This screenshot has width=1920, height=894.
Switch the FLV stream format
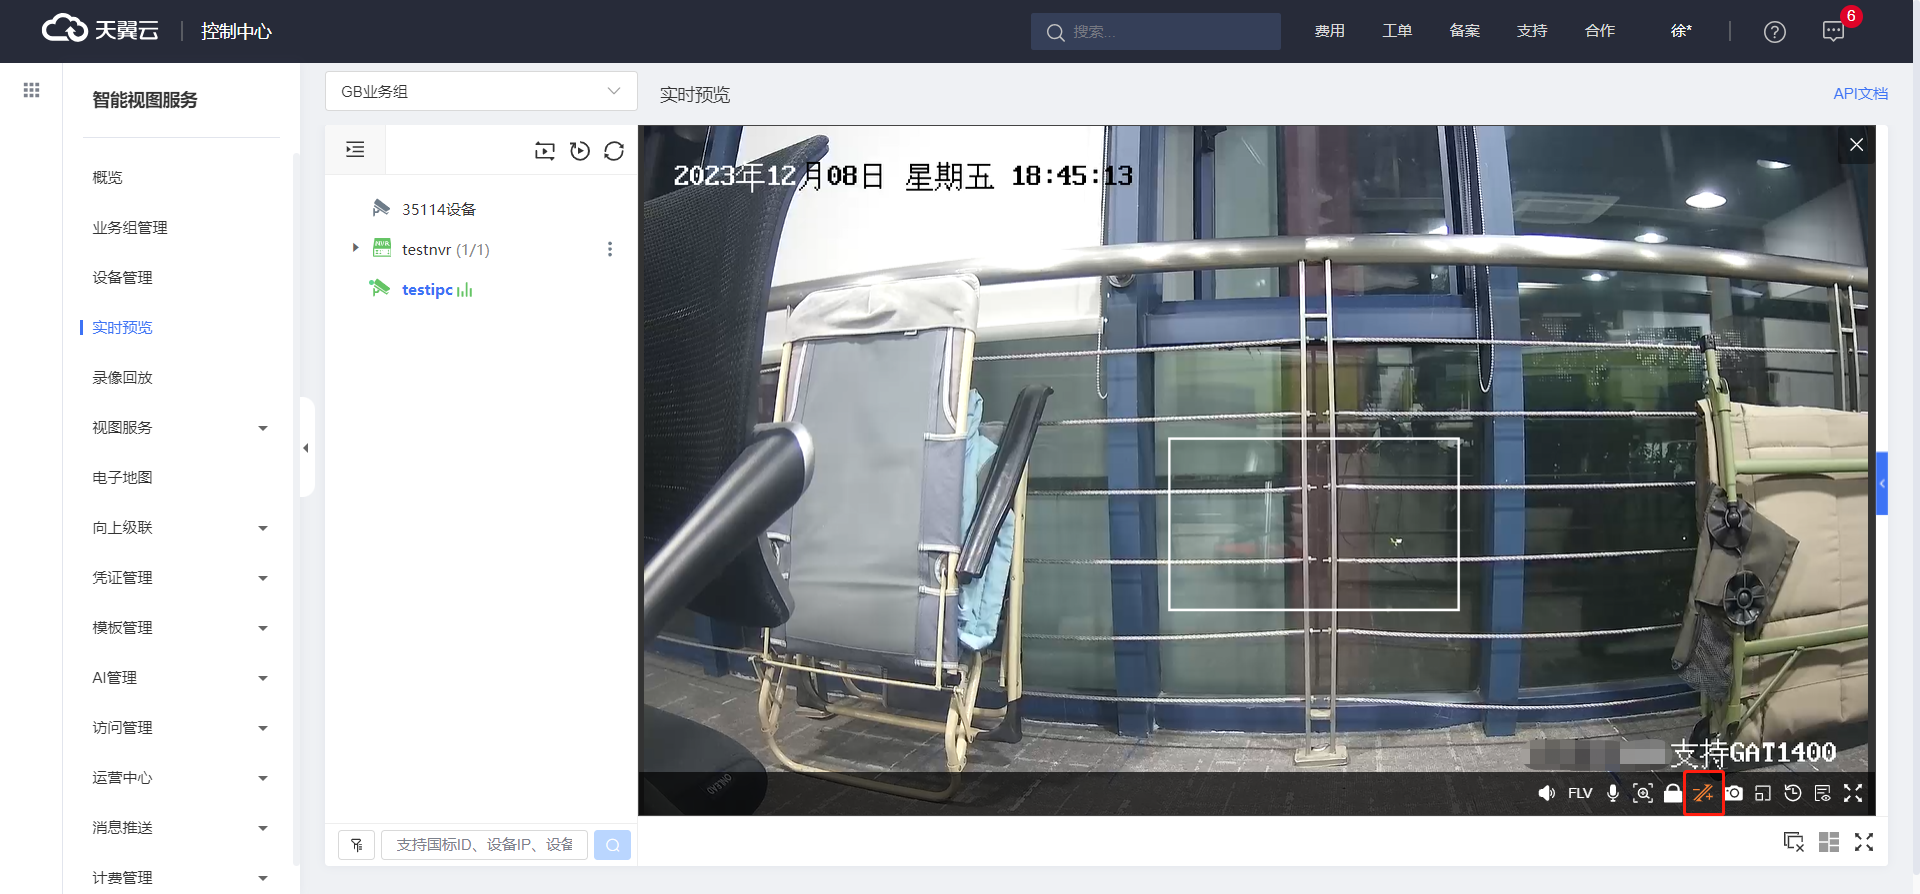pyautogui.click(x=1580, y=793)
